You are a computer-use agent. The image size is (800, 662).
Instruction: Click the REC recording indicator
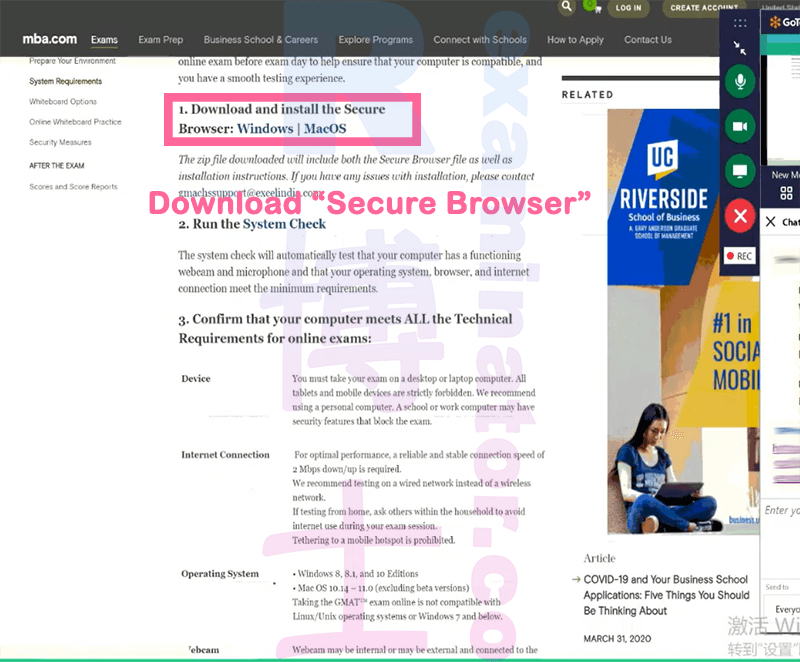click(x=739, y=256)
